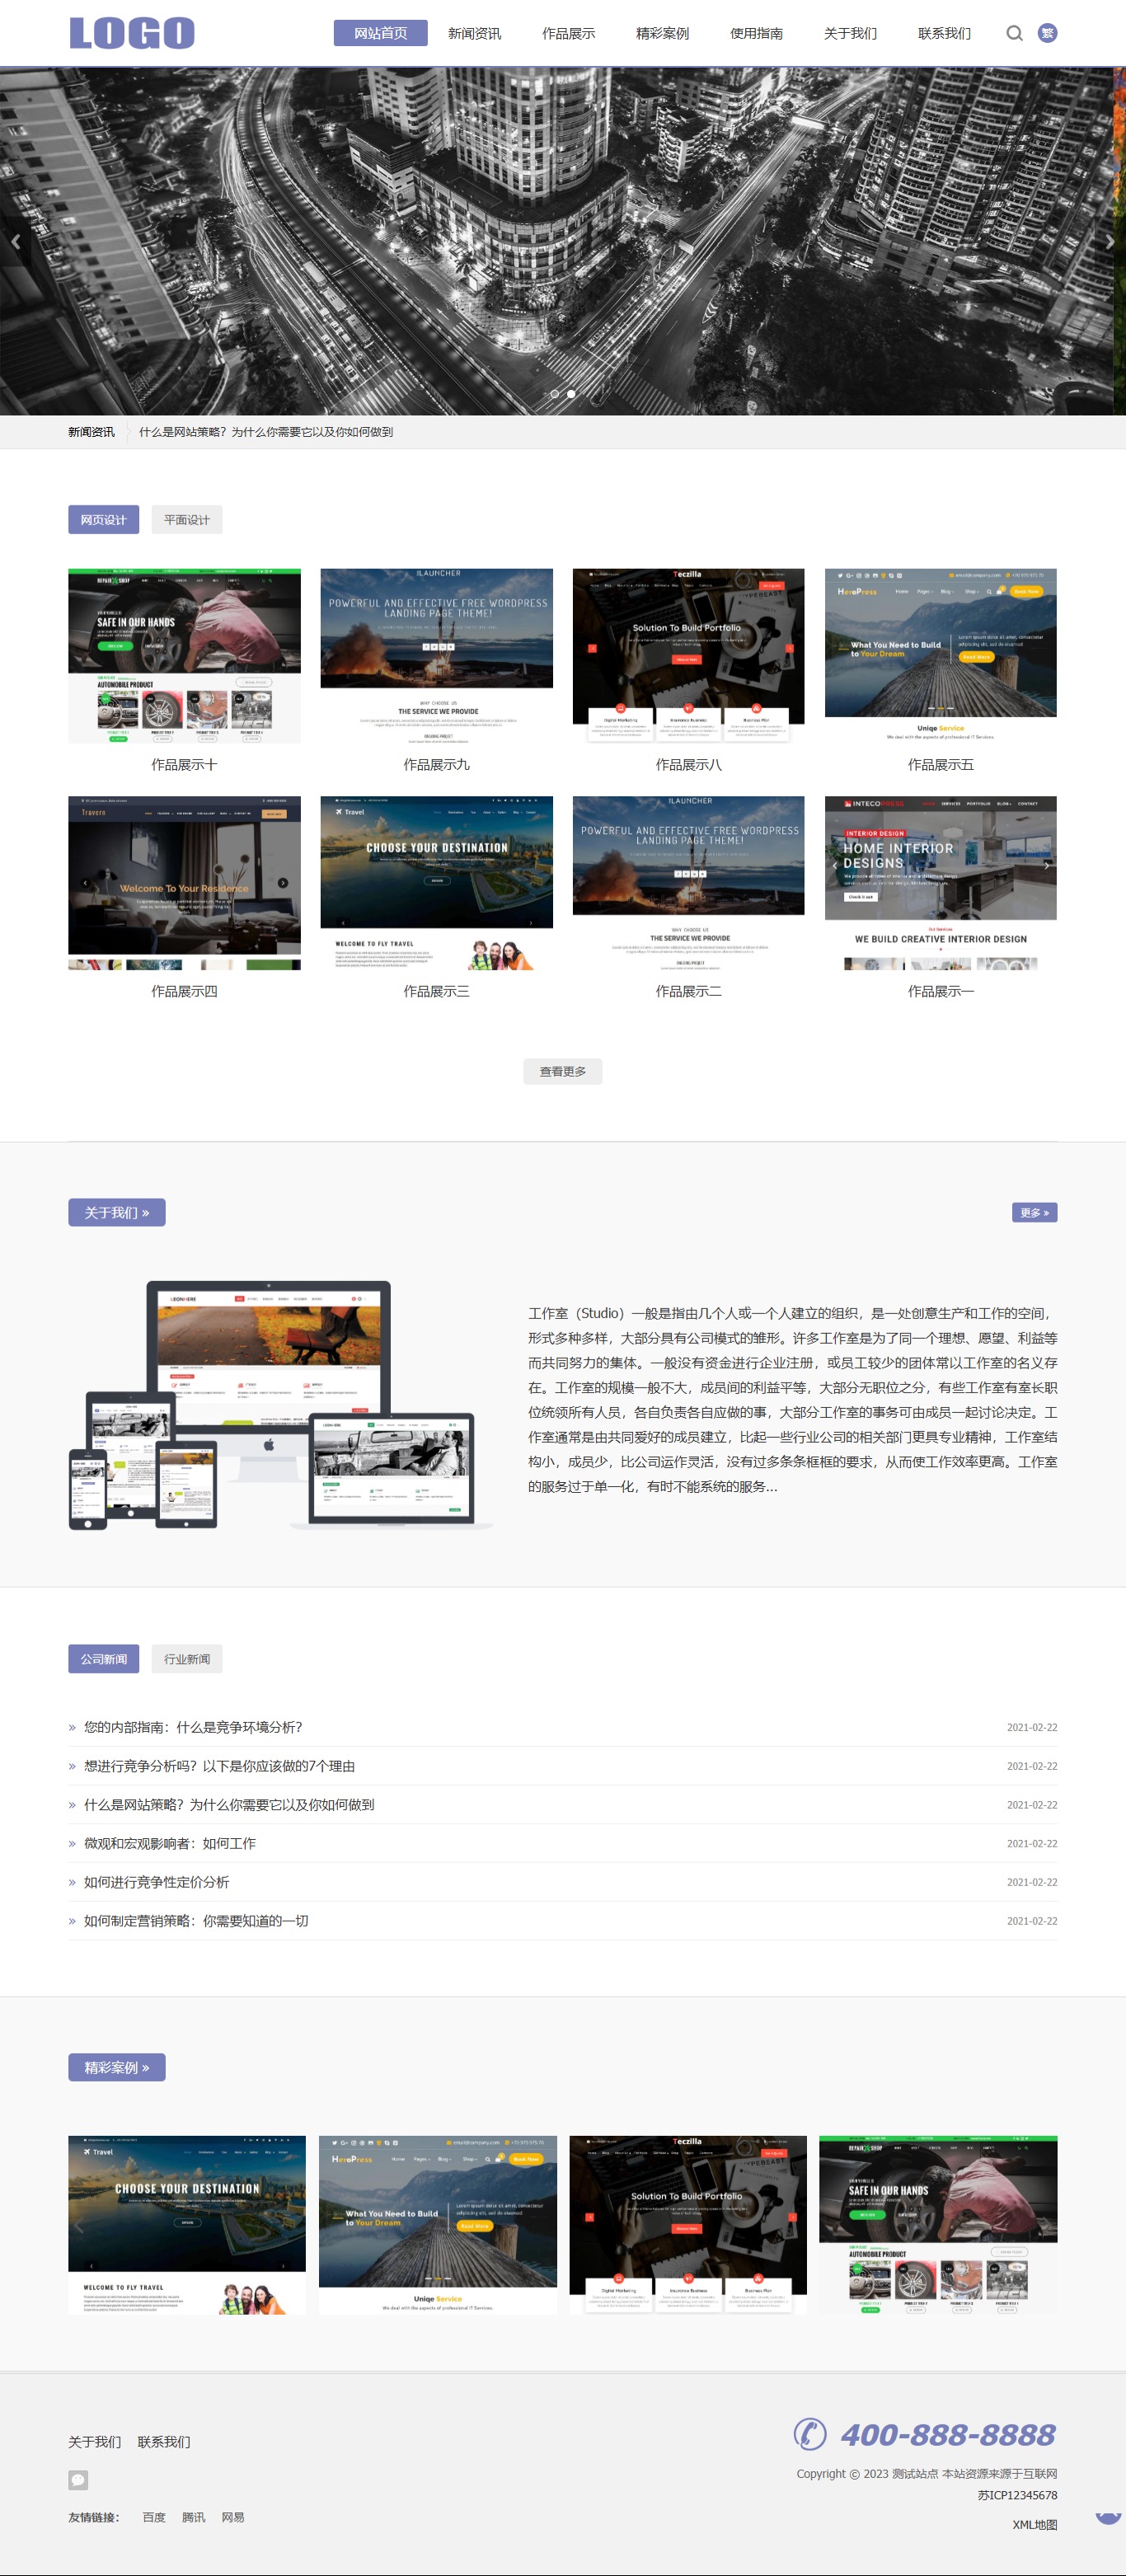Click the 精彩案例 » section button
The height and width of the screenshot is (2576, 1126).
116,2067
